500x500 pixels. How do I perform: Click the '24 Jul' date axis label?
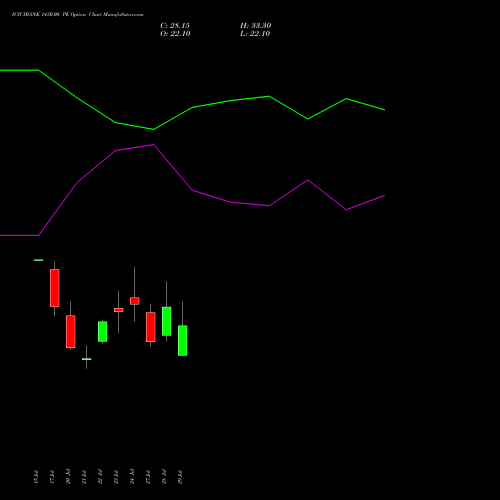point(132,477)
